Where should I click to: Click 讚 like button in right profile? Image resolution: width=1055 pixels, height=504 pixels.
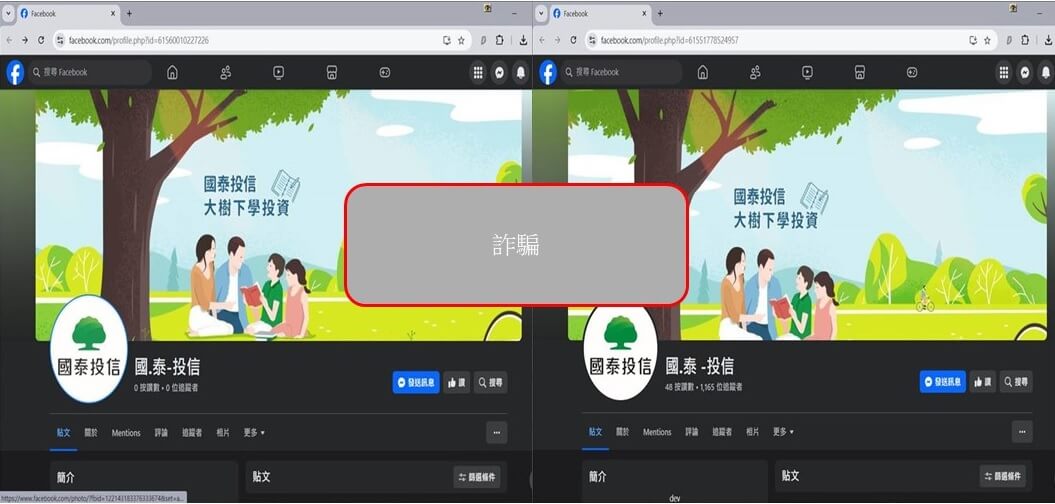point(982,382)
